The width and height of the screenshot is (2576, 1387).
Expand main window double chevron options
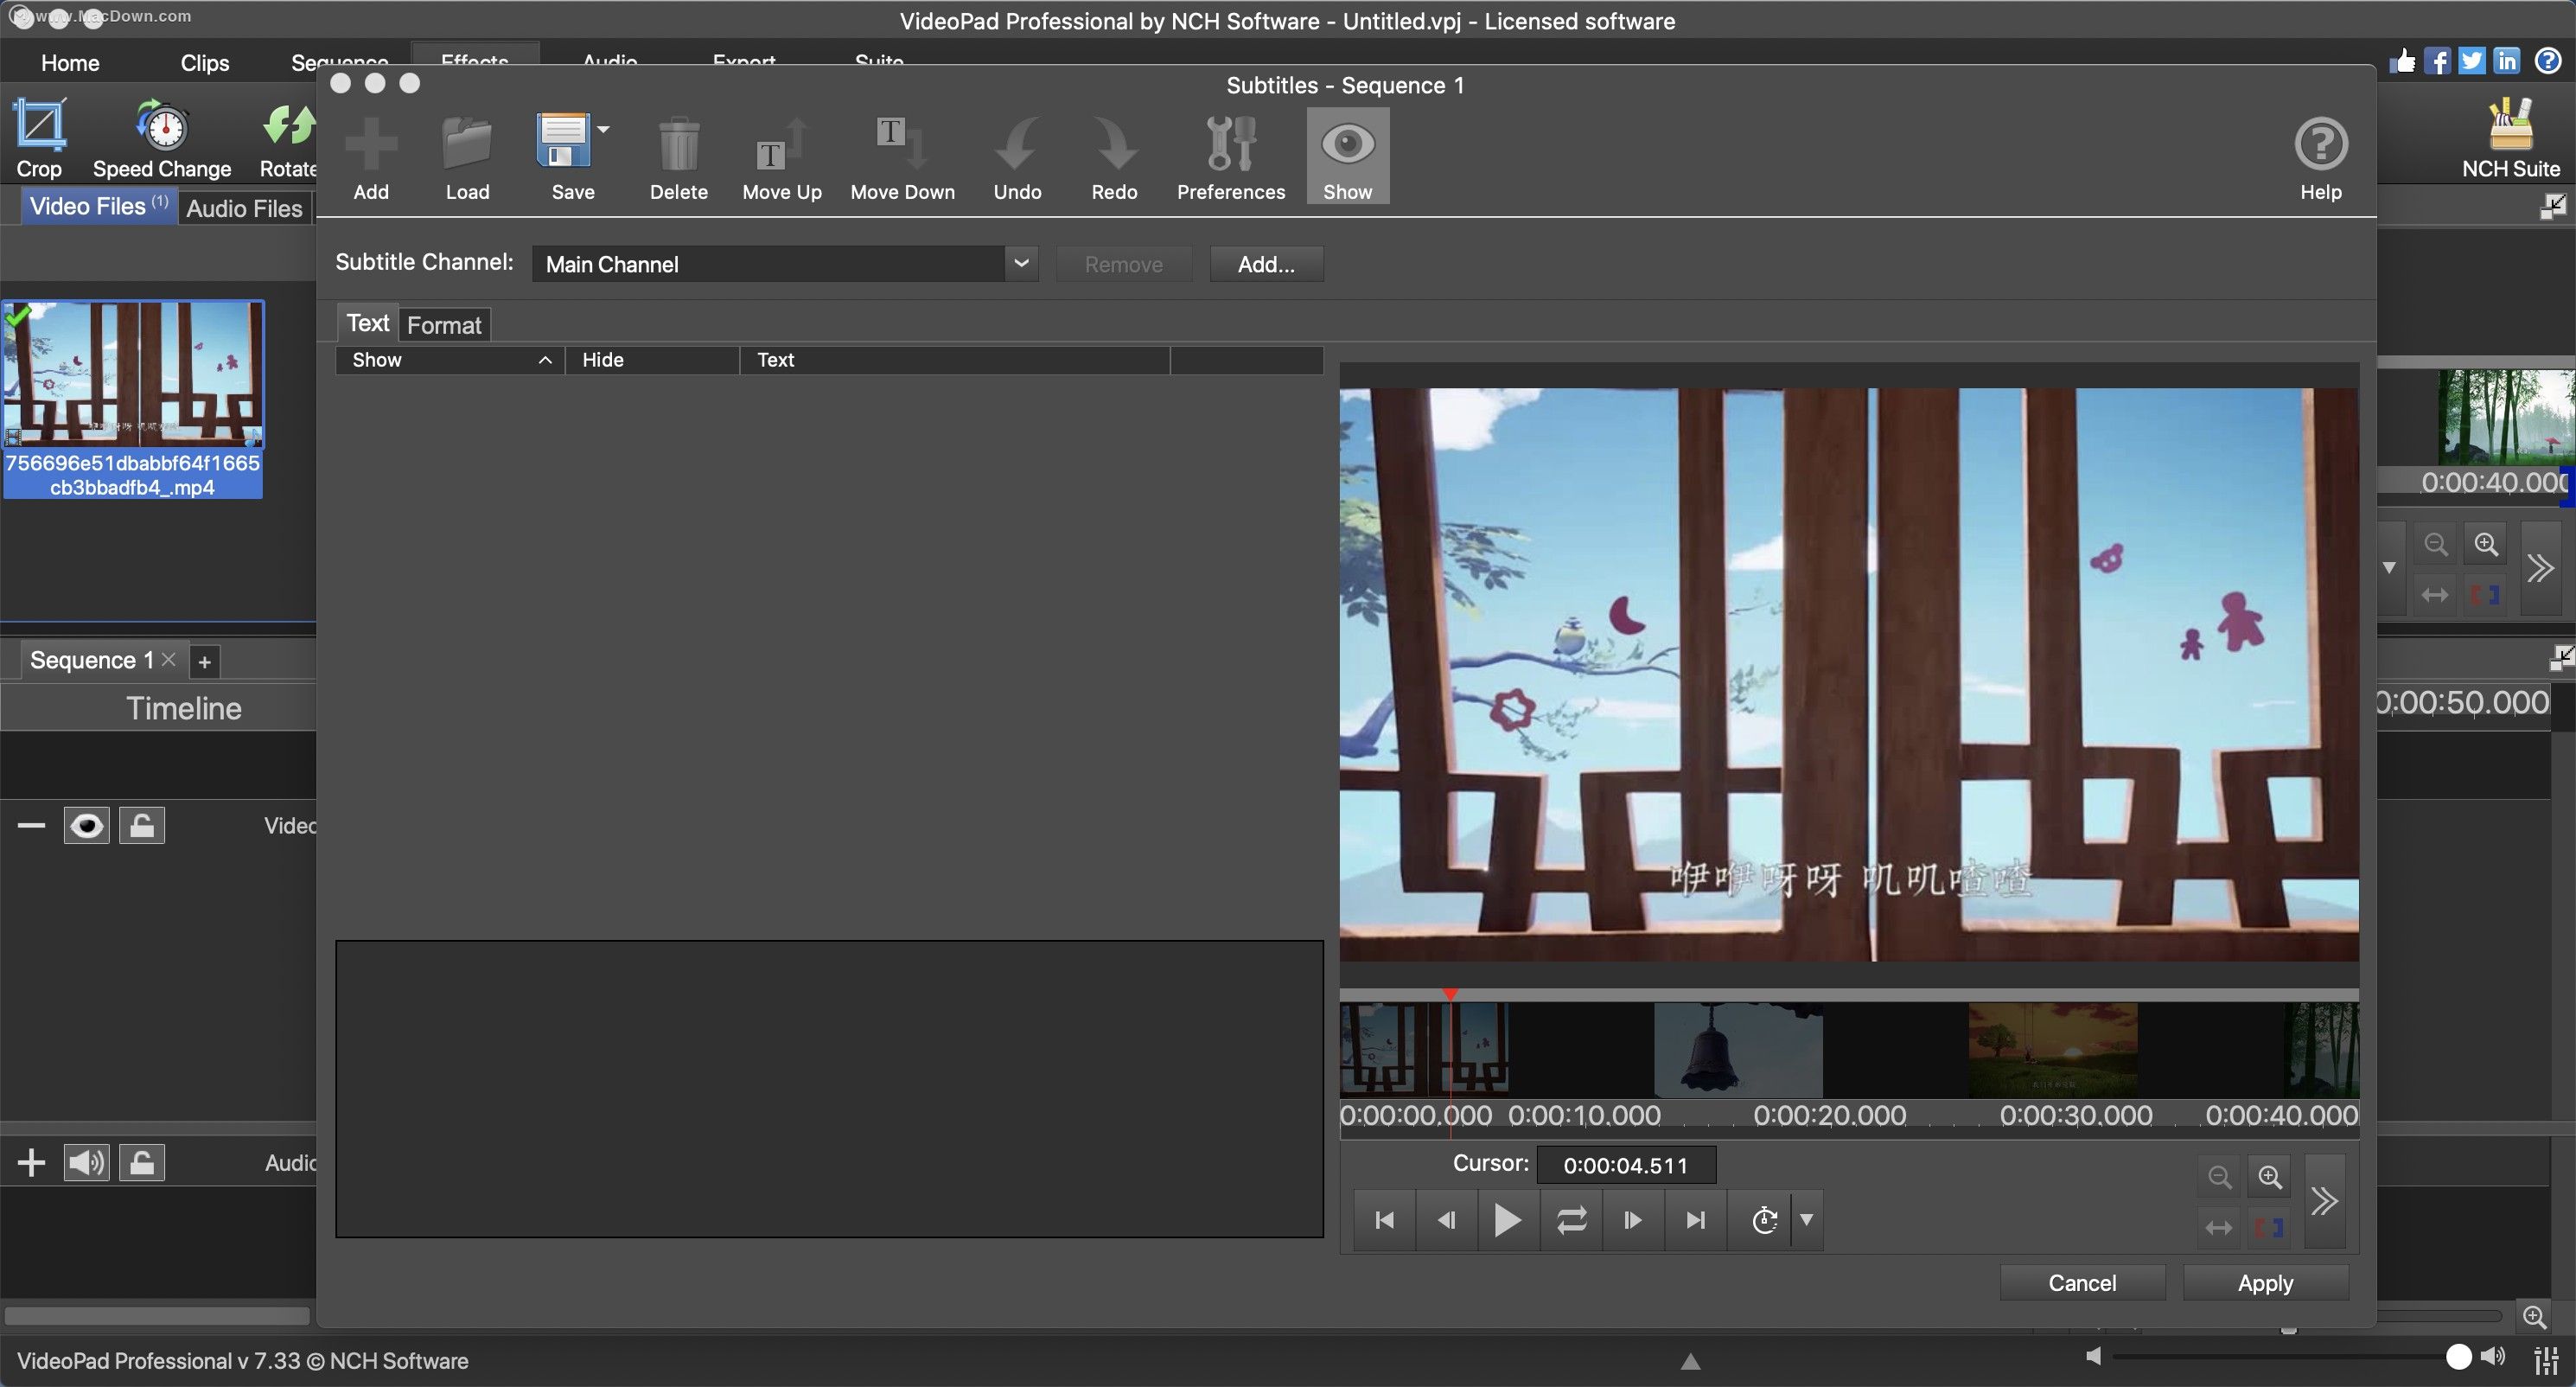2540,567
